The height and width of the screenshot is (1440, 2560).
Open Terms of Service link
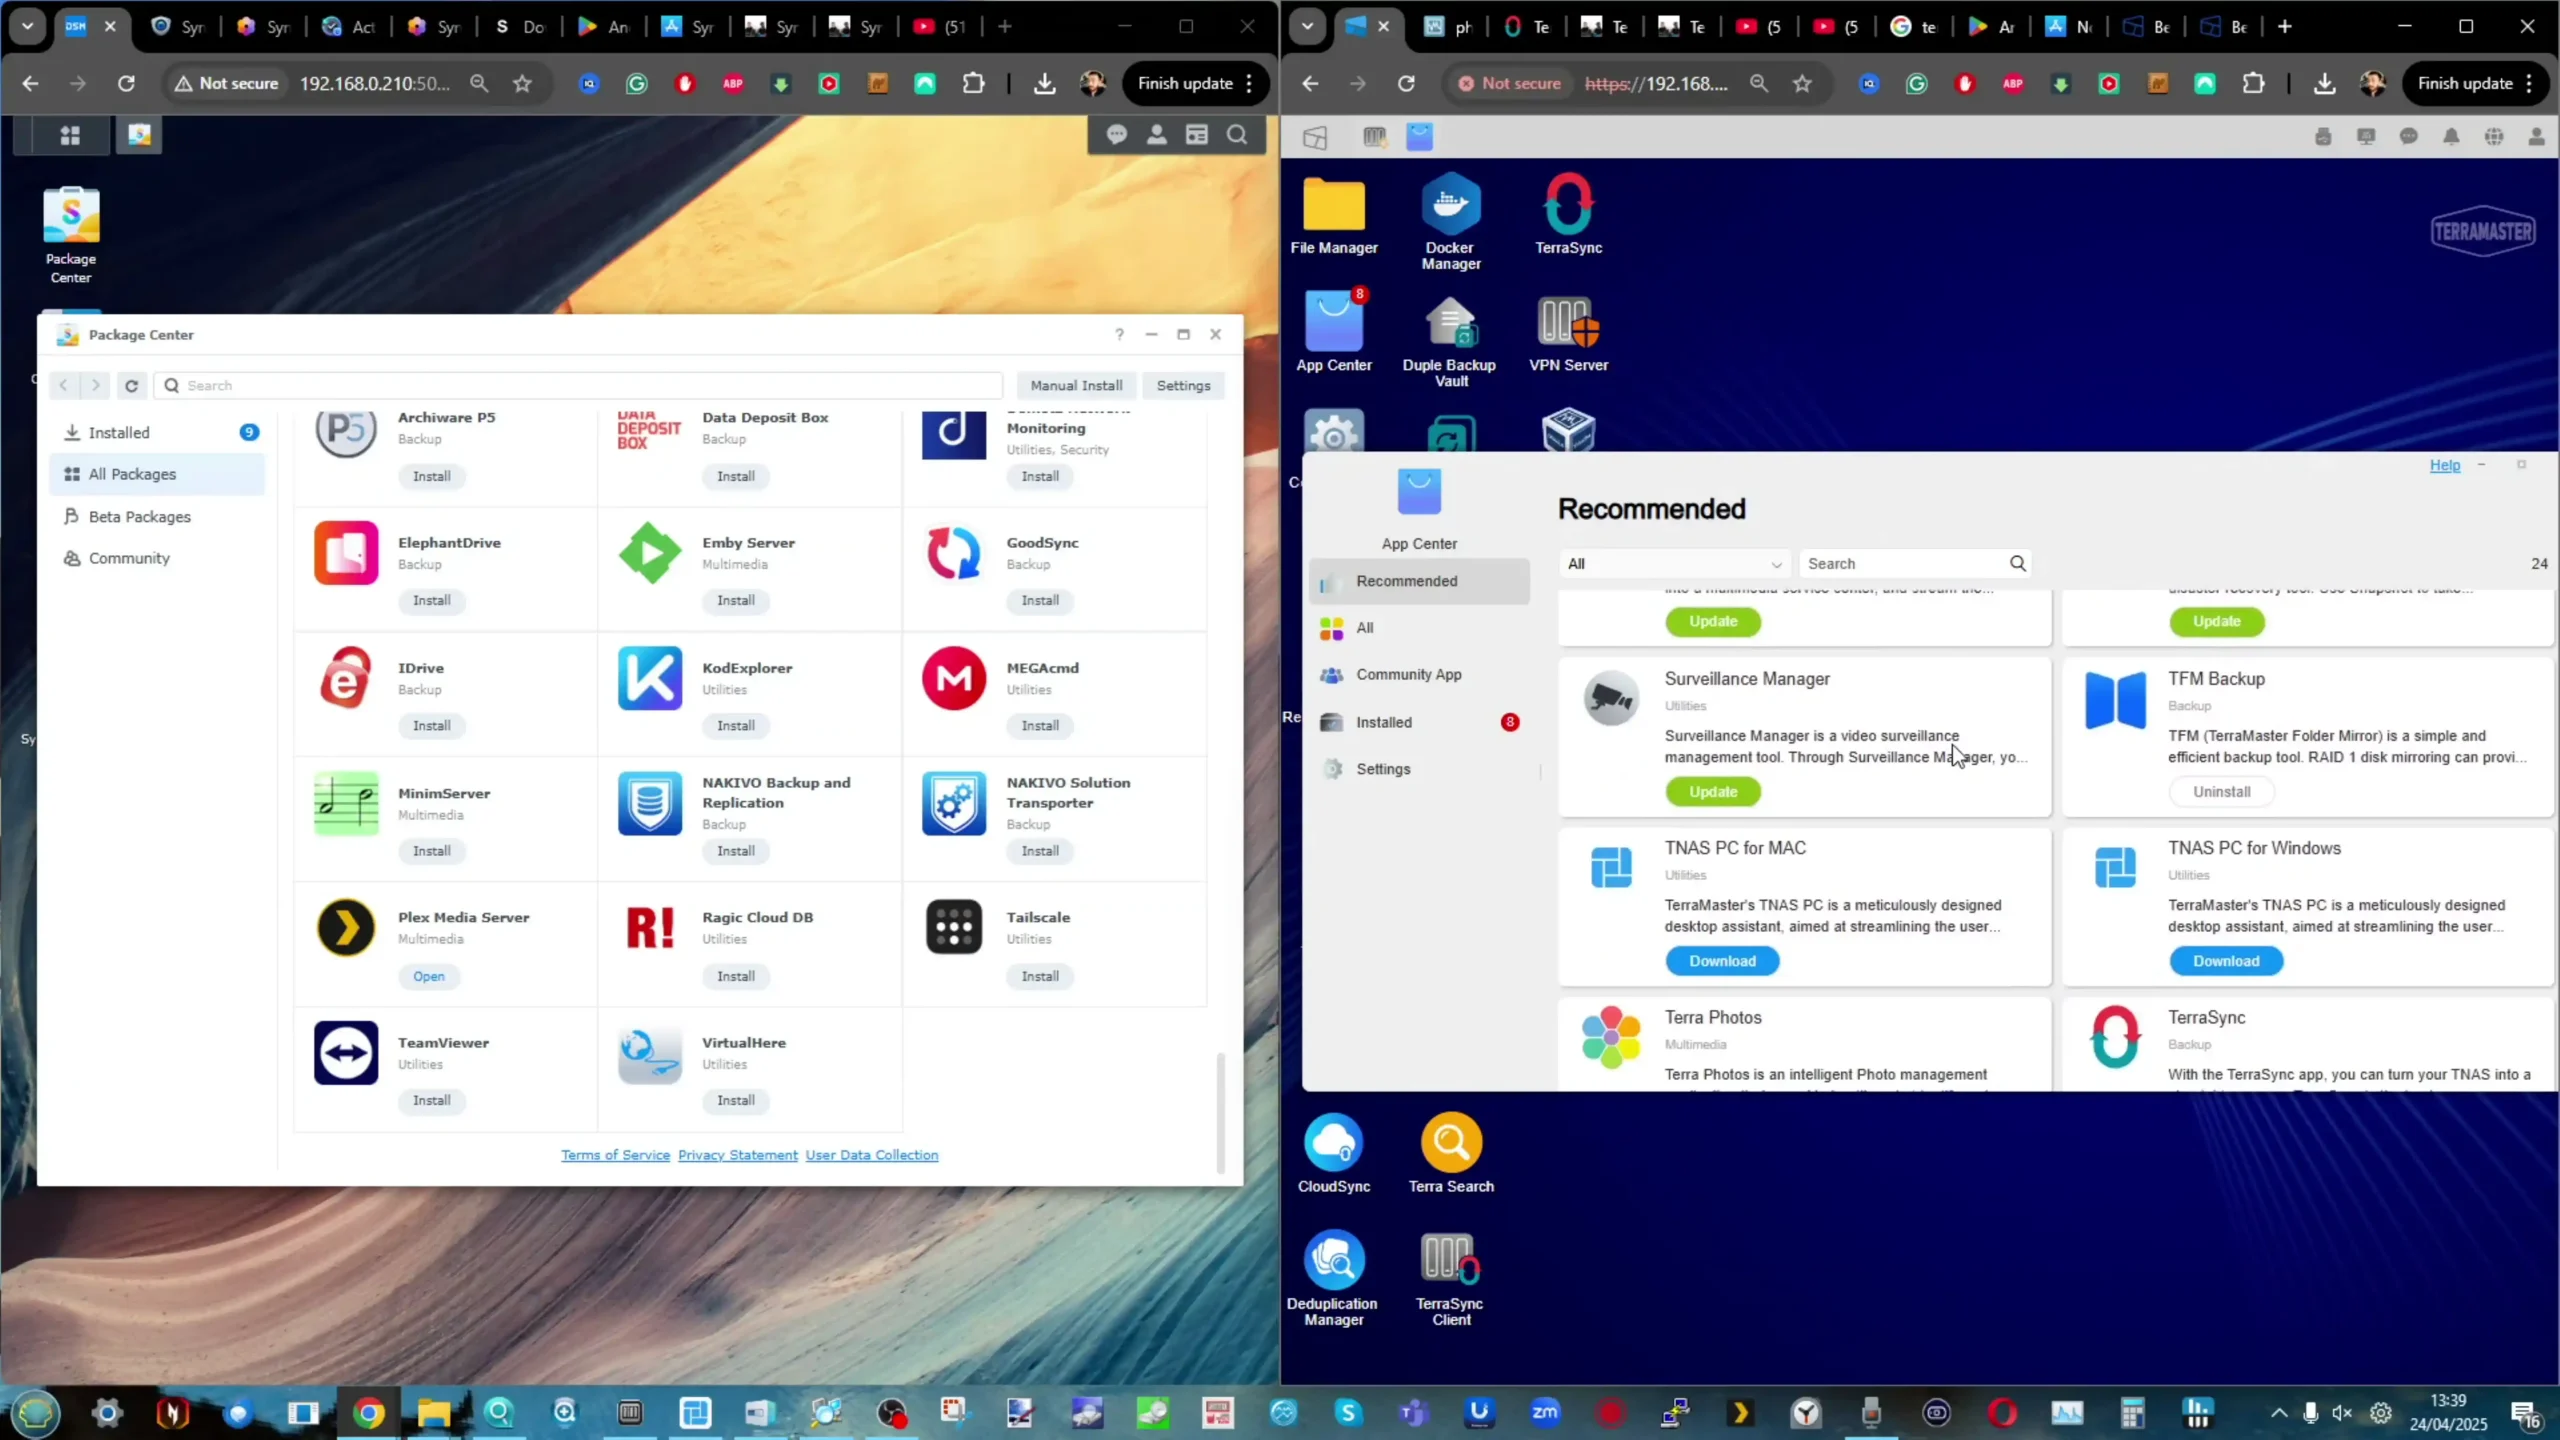pos(615,1155)
